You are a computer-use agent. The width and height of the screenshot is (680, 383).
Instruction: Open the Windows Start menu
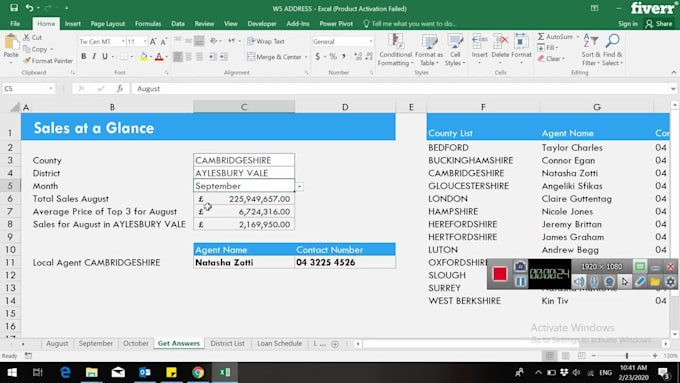tap(12, 372)
